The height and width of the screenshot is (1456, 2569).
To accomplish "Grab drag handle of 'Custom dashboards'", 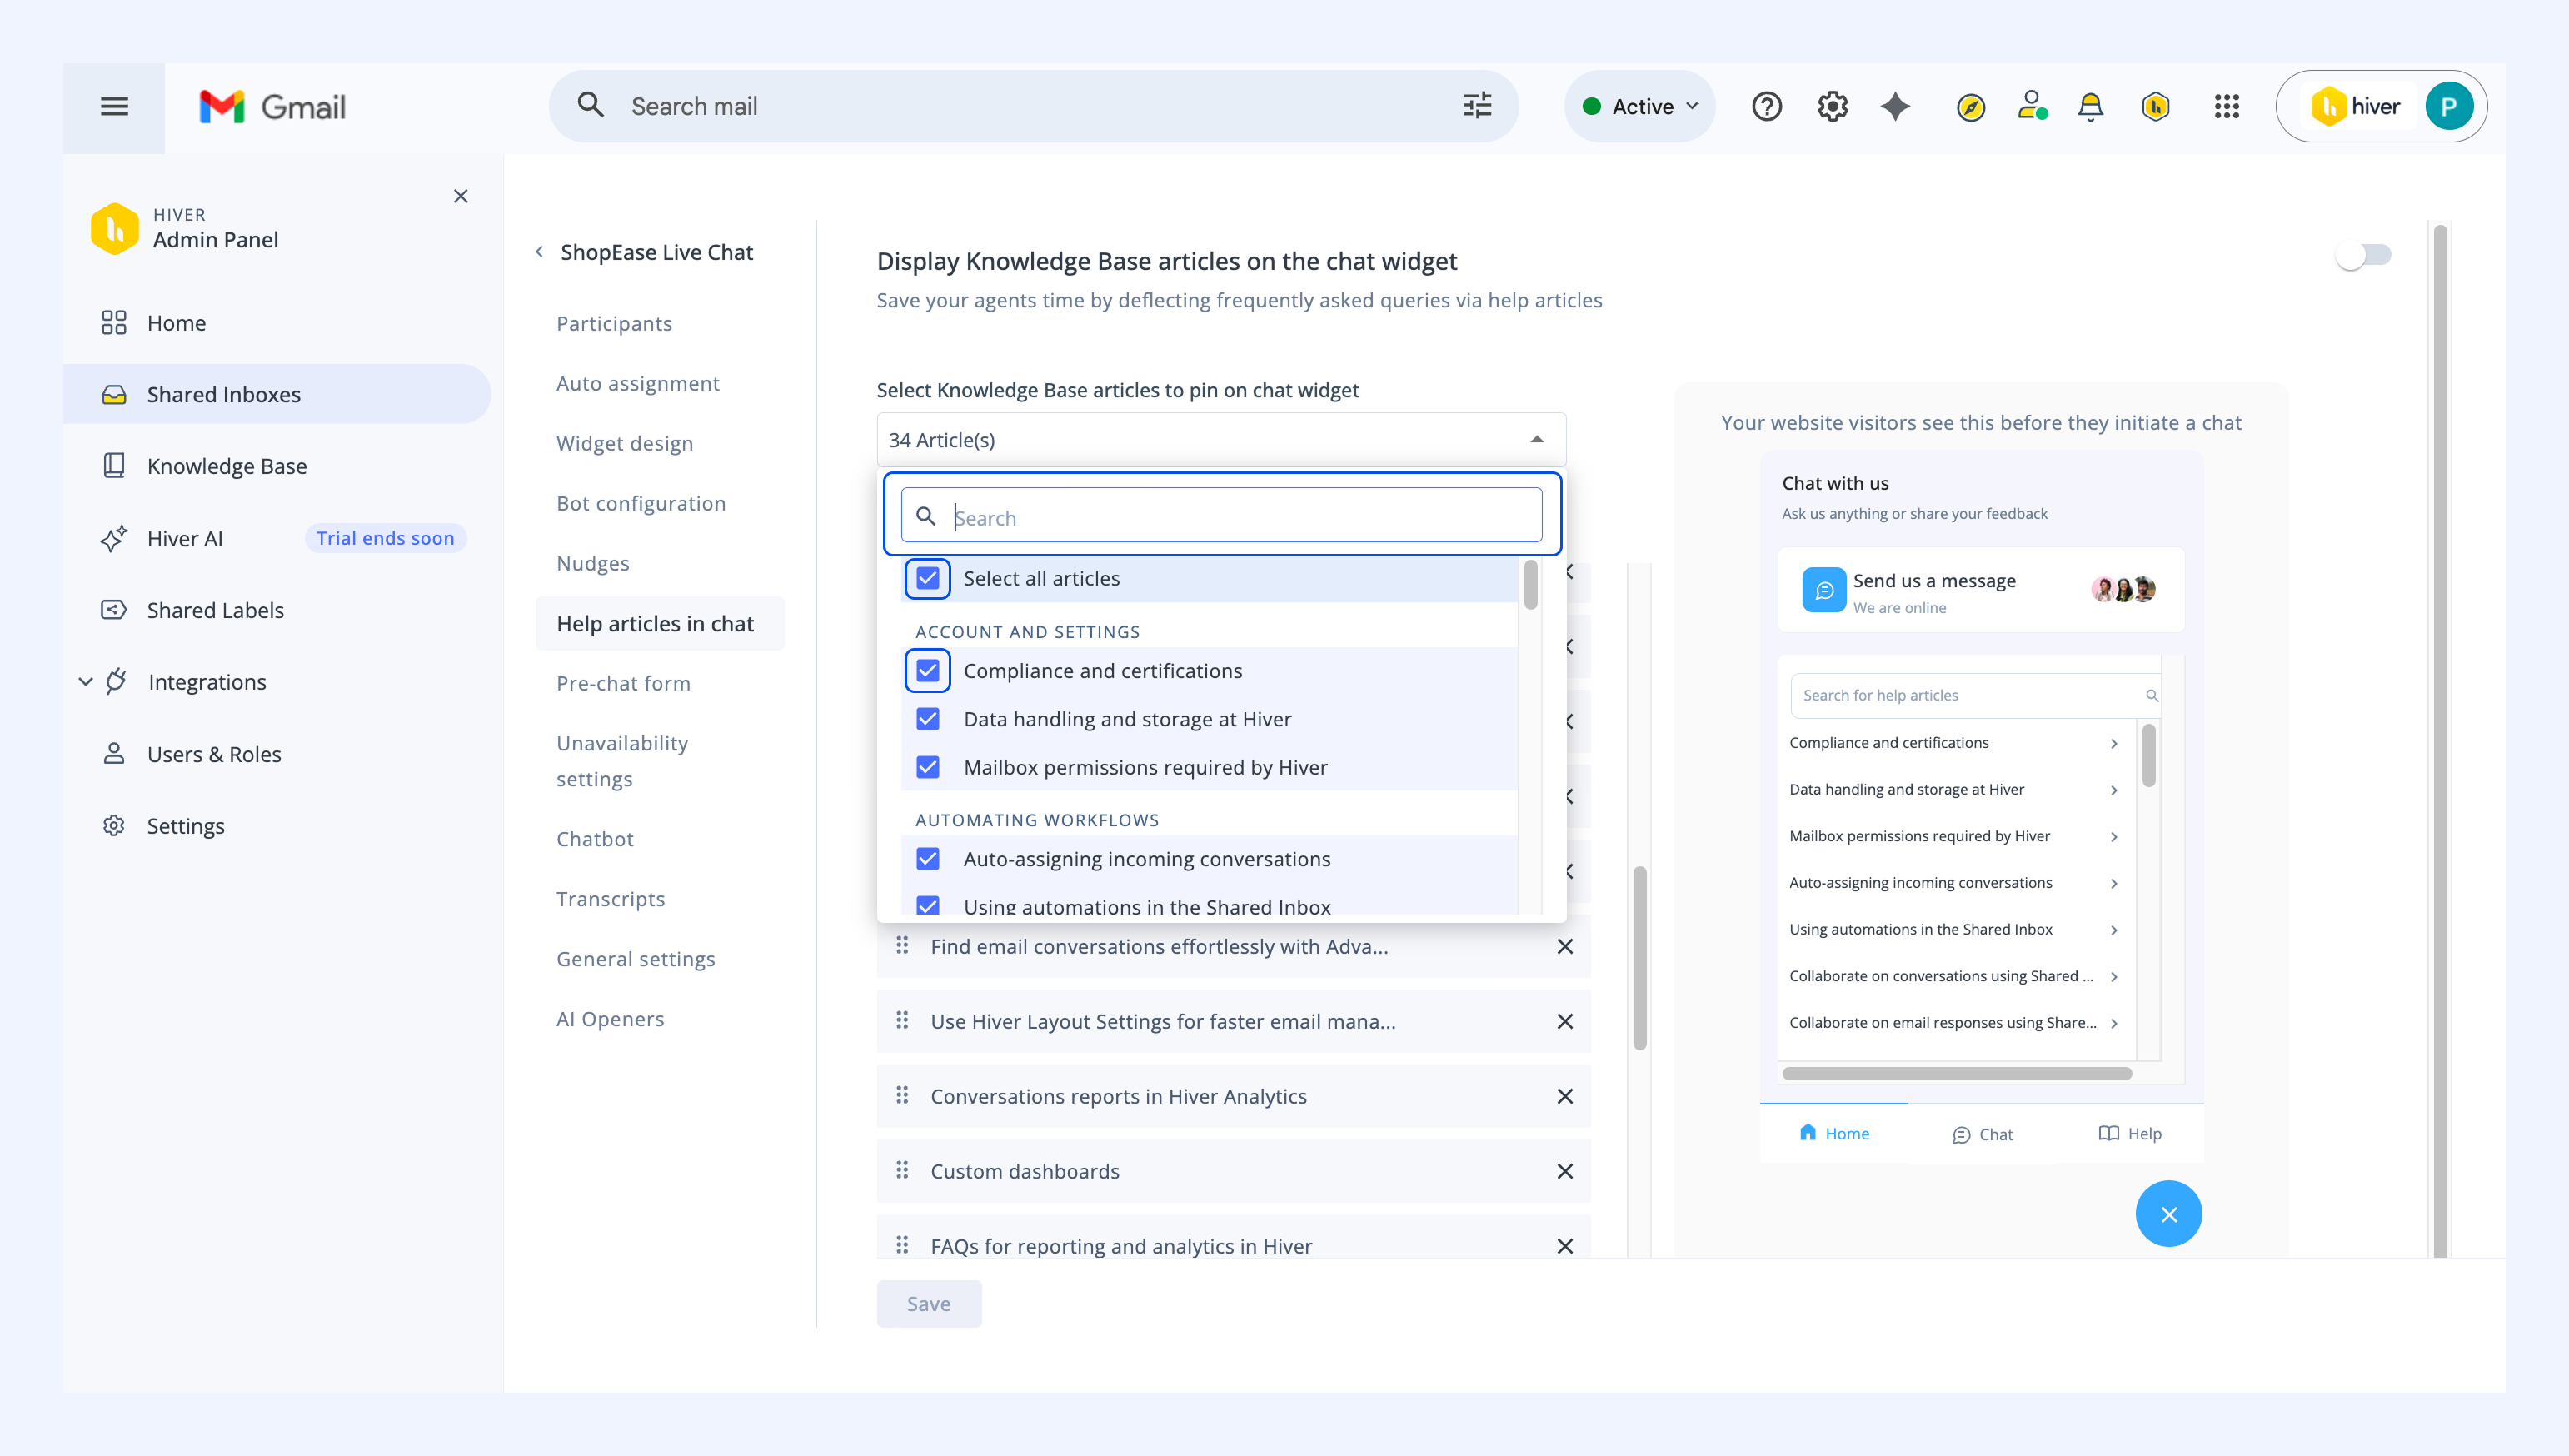I will tap(902, 1169).
